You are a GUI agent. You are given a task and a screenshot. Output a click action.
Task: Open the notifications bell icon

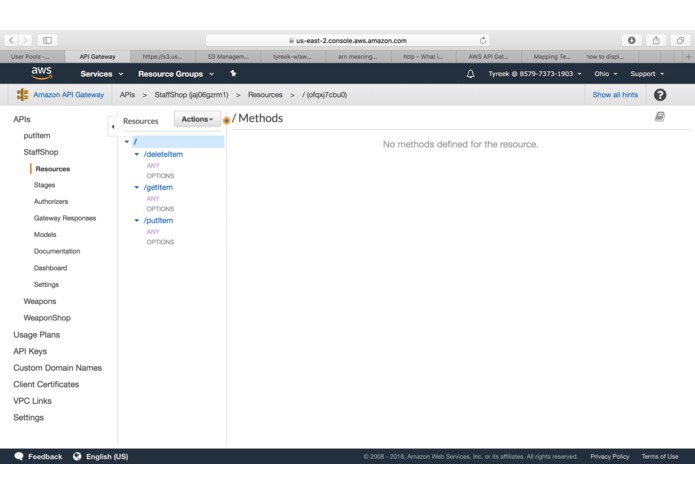(x=470, y=74)
